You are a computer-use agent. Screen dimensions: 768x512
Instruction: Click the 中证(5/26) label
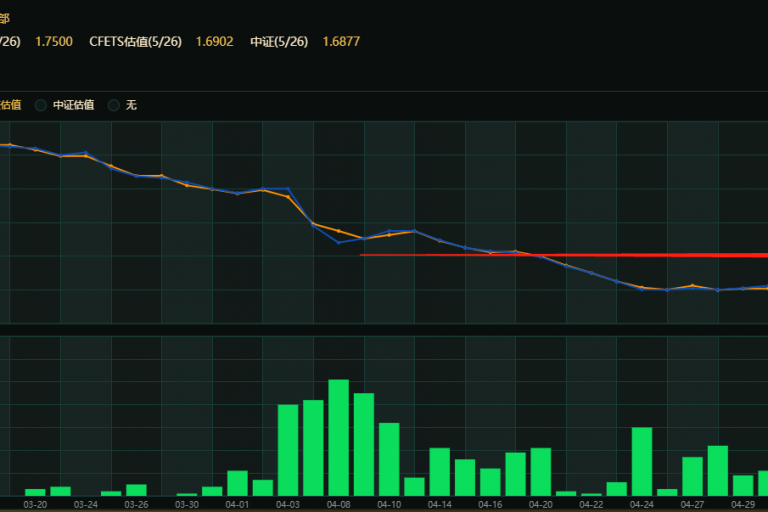[x=279, y=41]
